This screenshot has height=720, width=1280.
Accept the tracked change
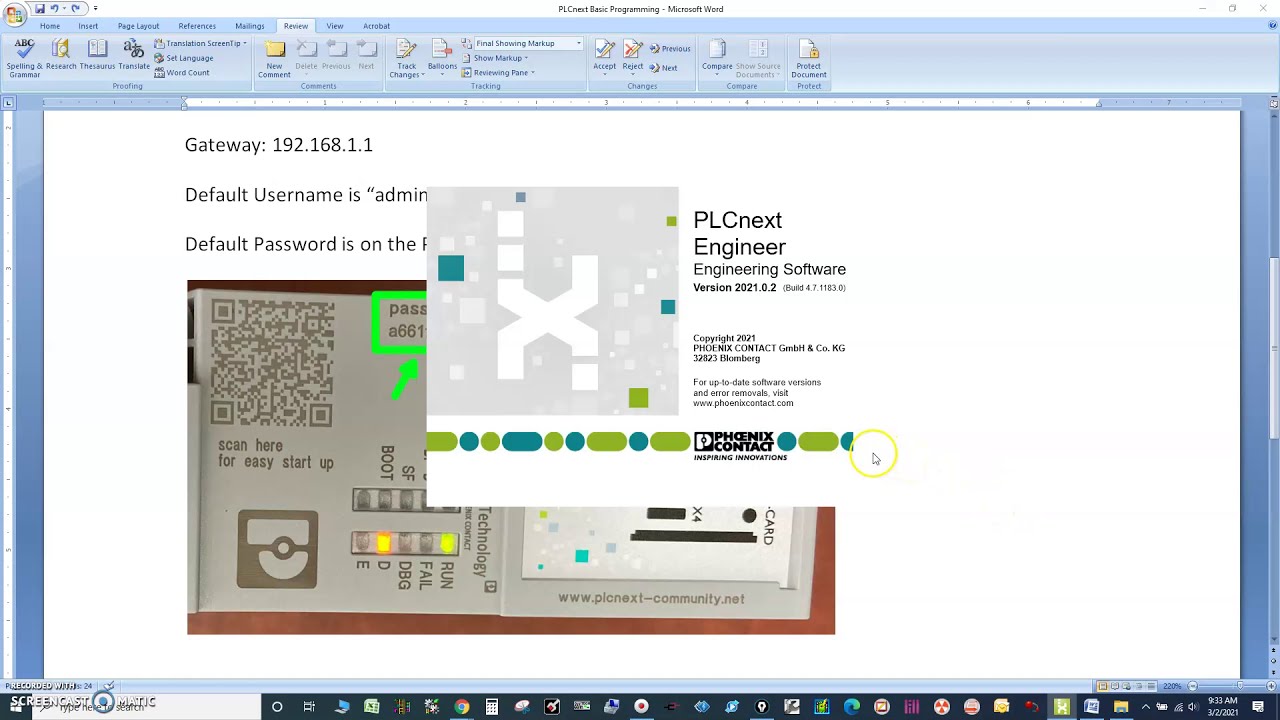(x=604, y=59)
